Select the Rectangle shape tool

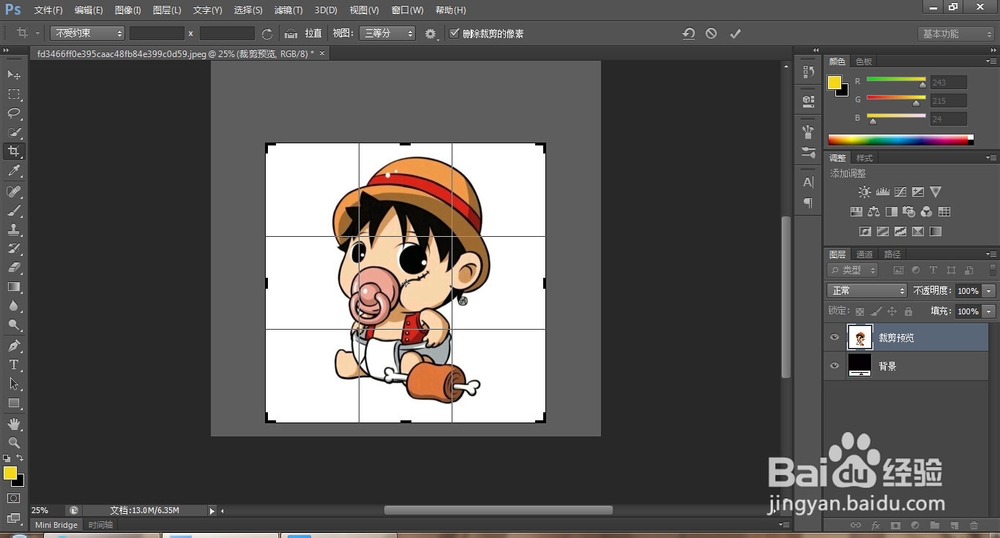(x=13, y=404)
